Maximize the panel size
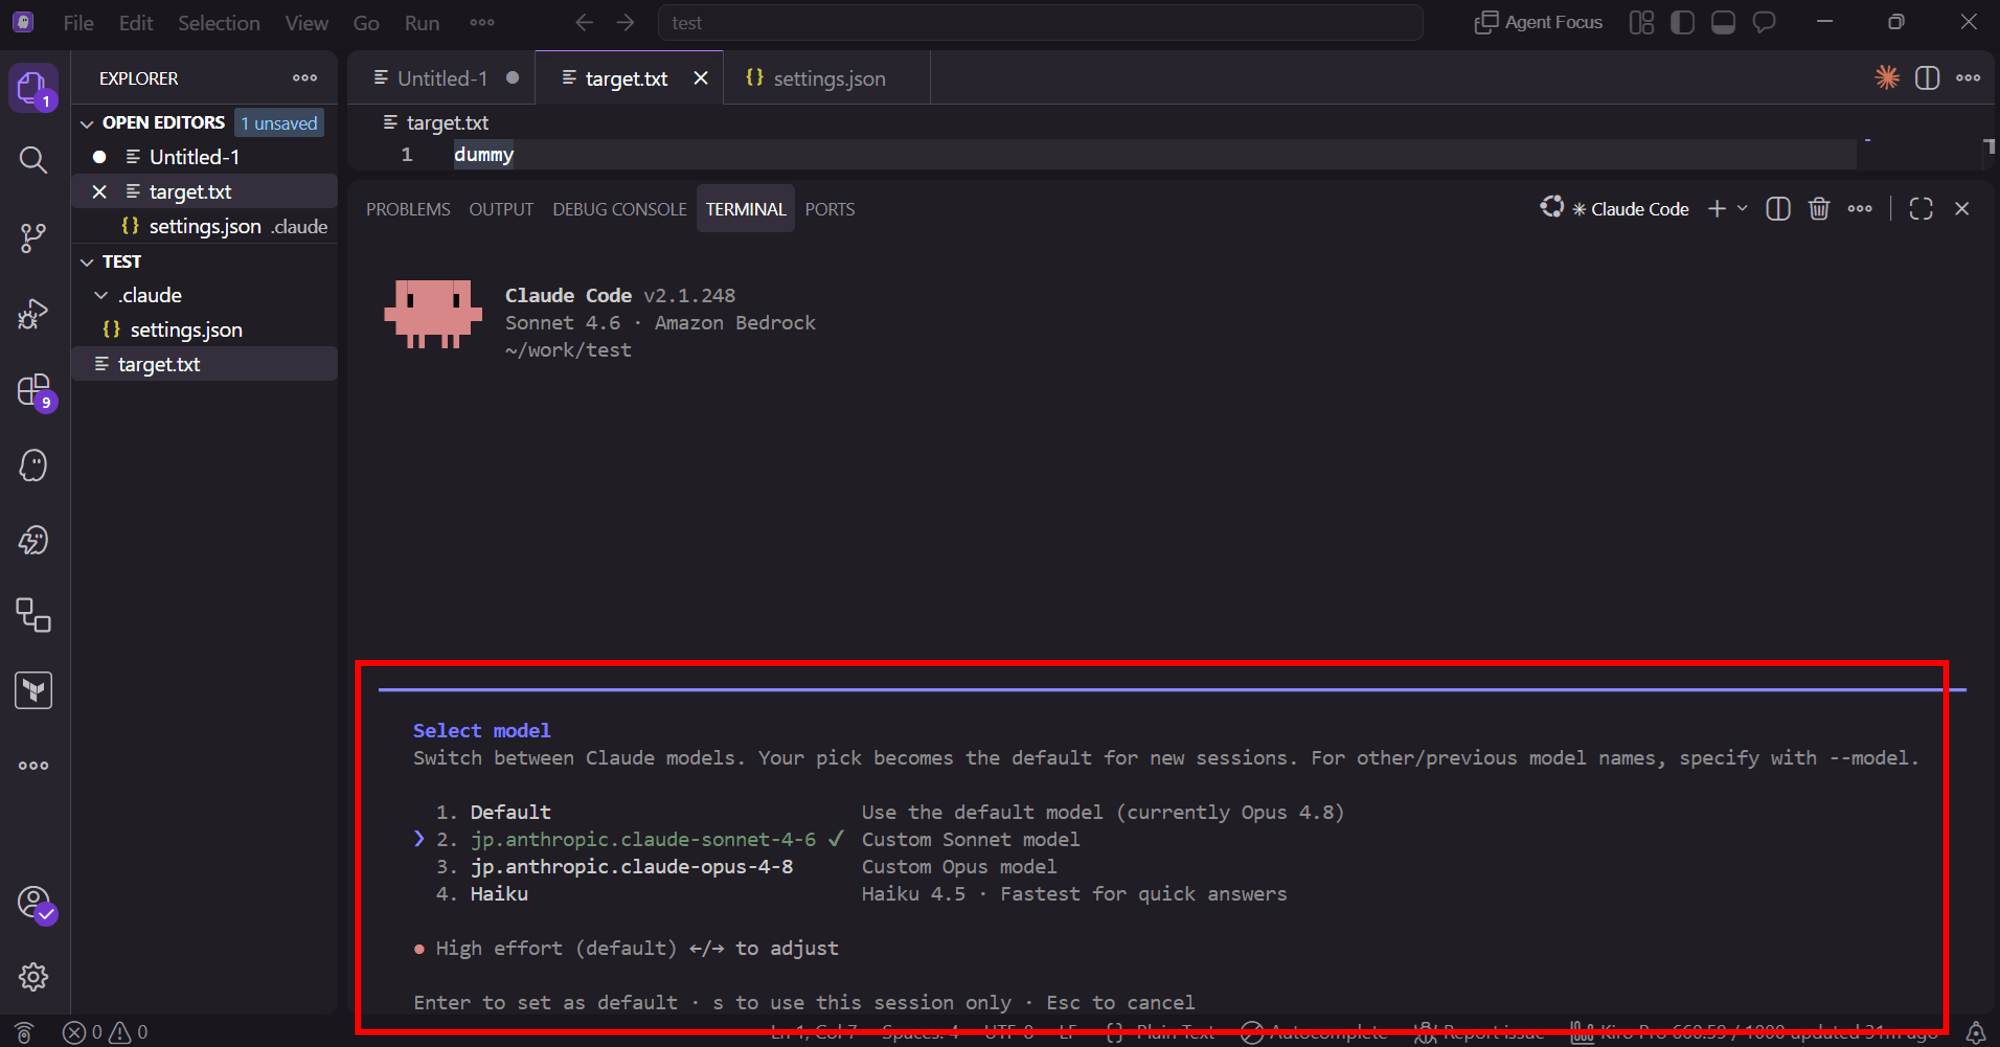Viewport: 2000px width, 1047px height. [1921, 209]
